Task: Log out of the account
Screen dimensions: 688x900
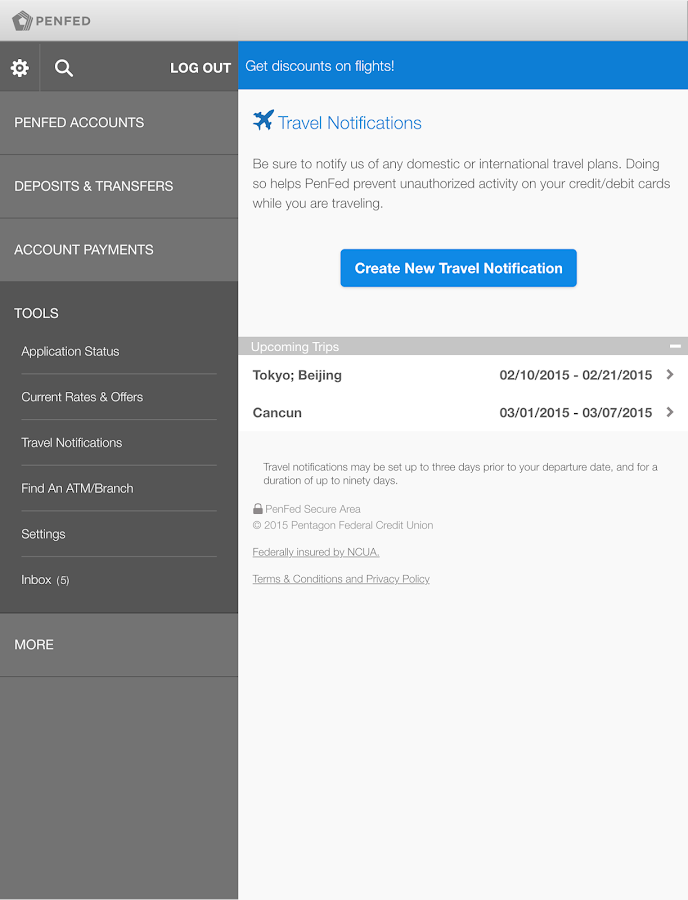Action: 200,68
